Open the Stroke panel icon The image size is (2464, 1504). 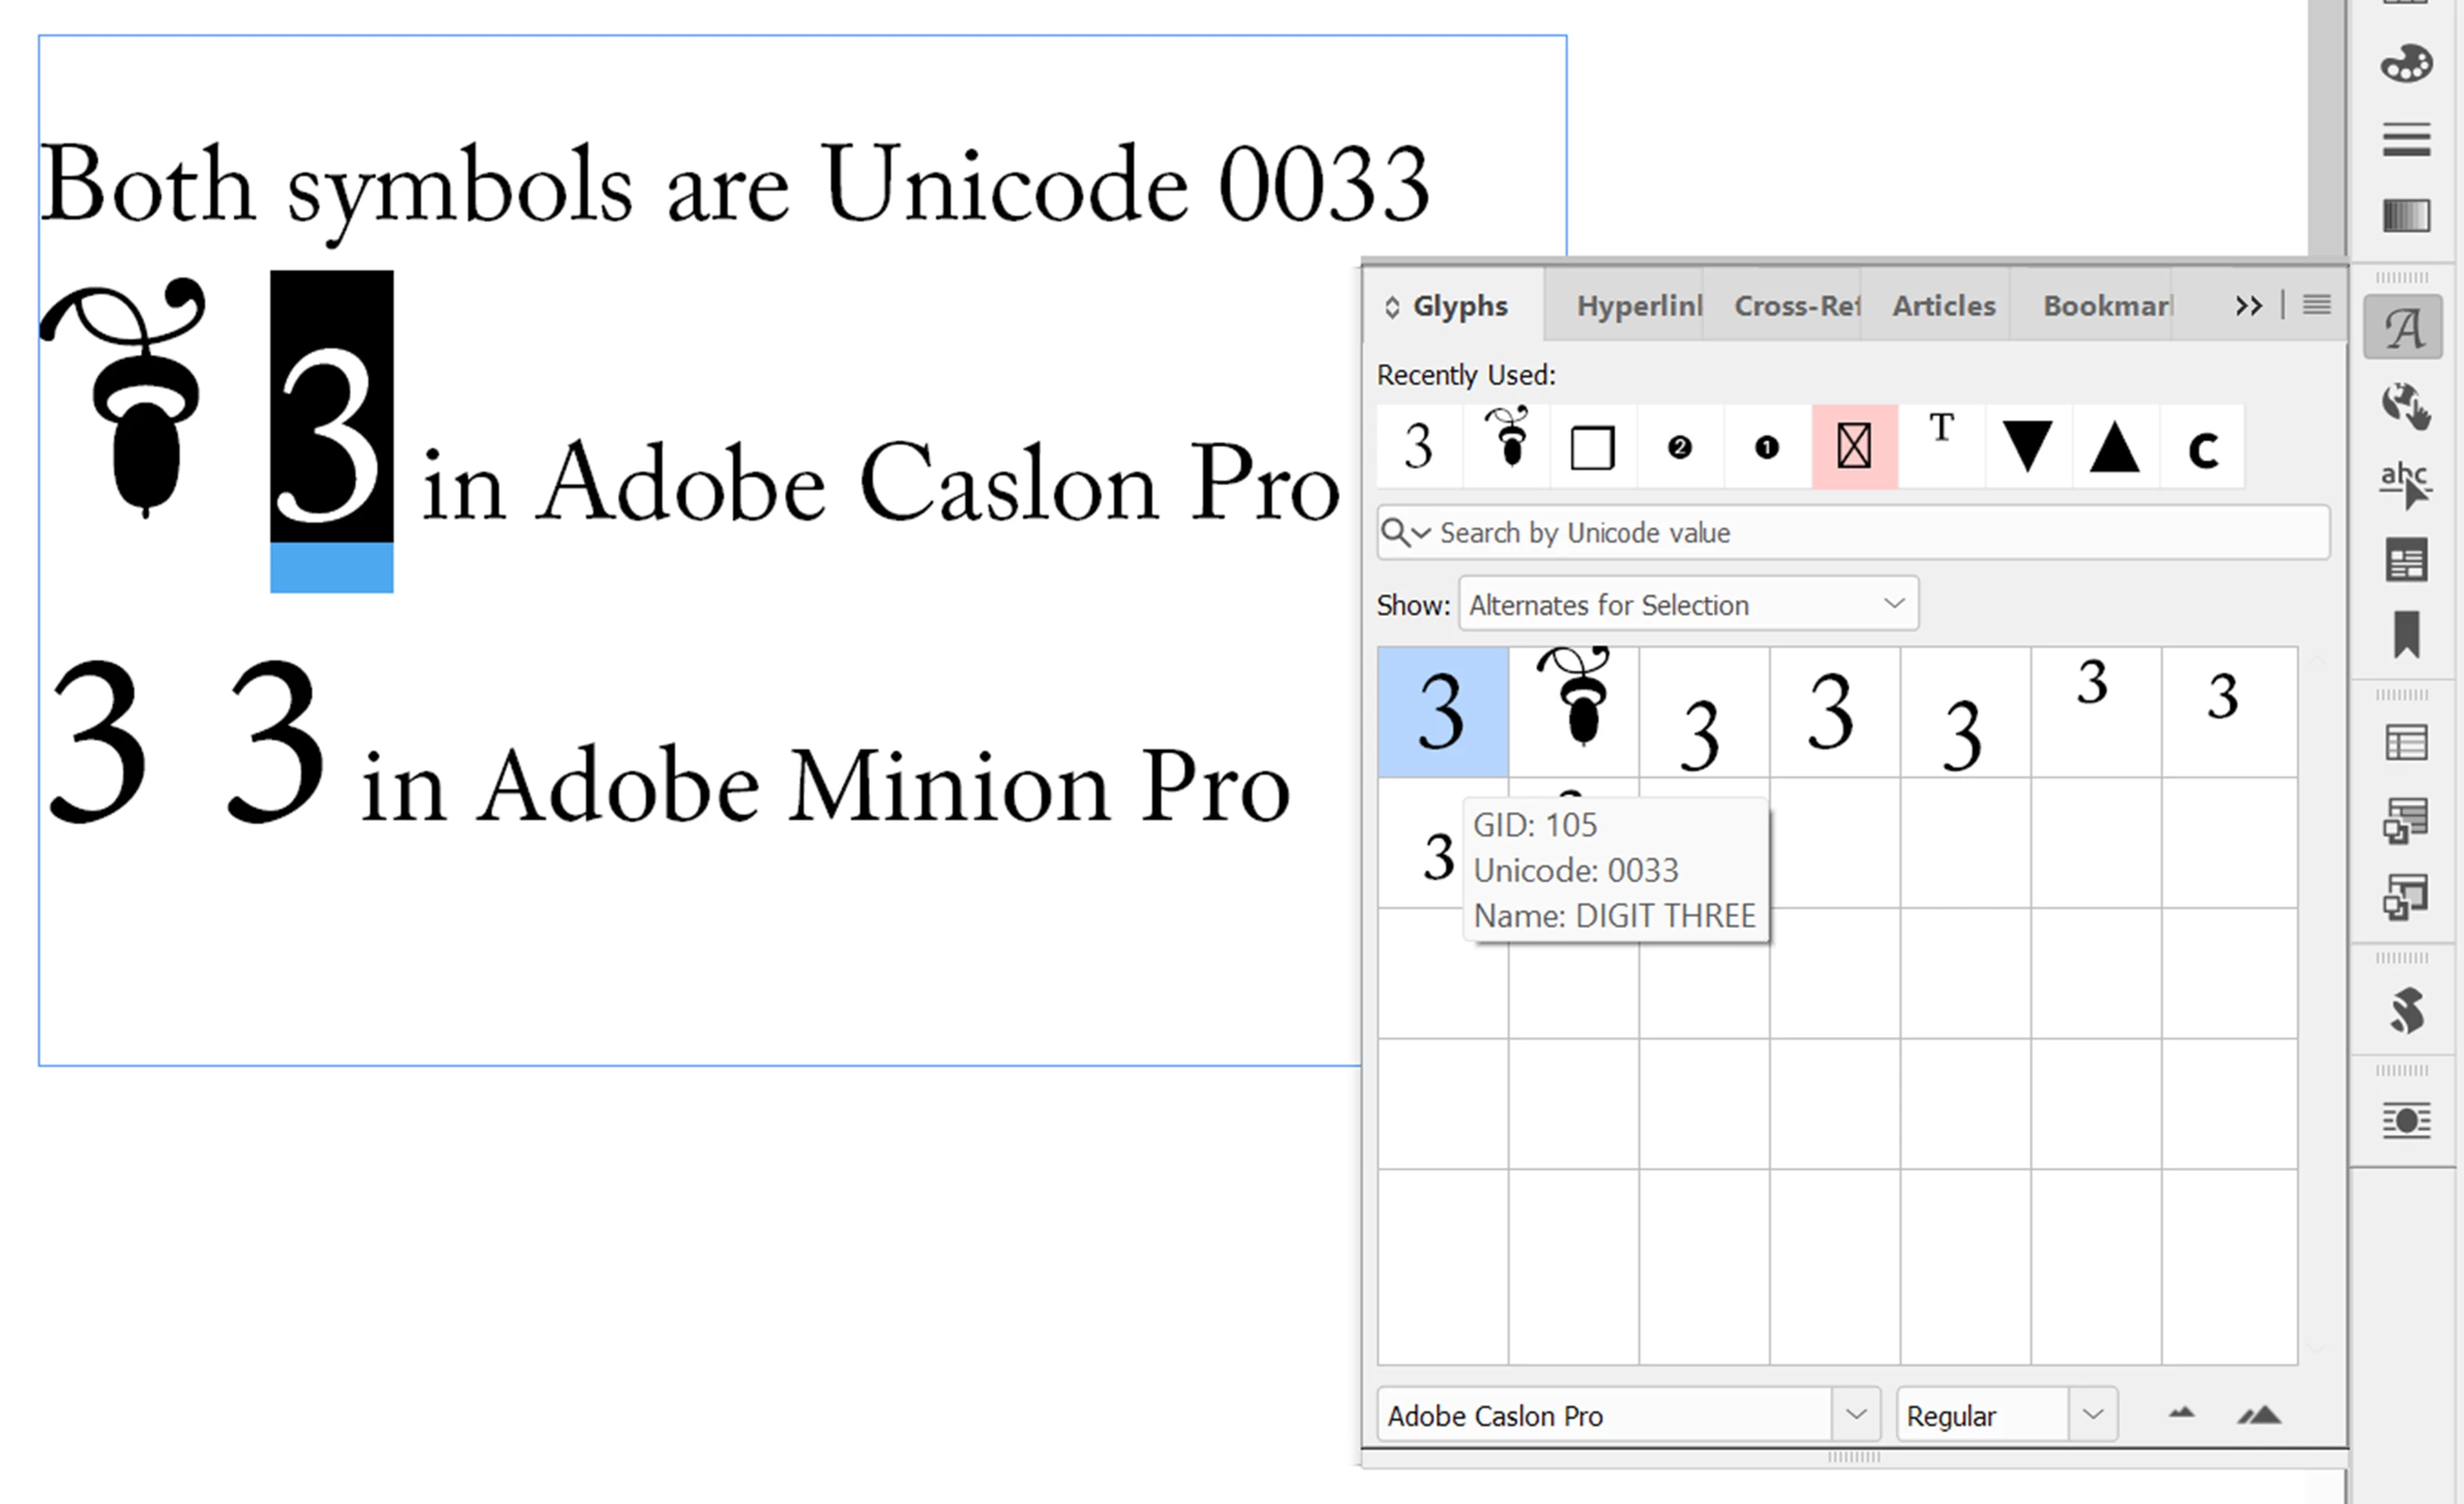coord(2405,139)
